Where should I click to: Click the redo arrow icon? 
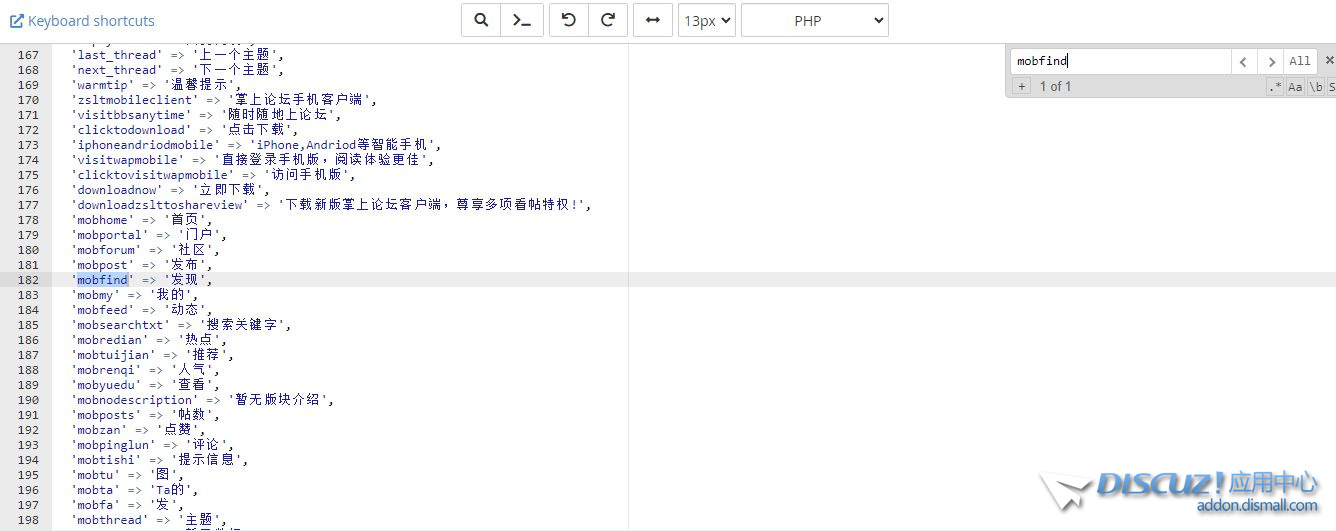(x=607, y=20)
